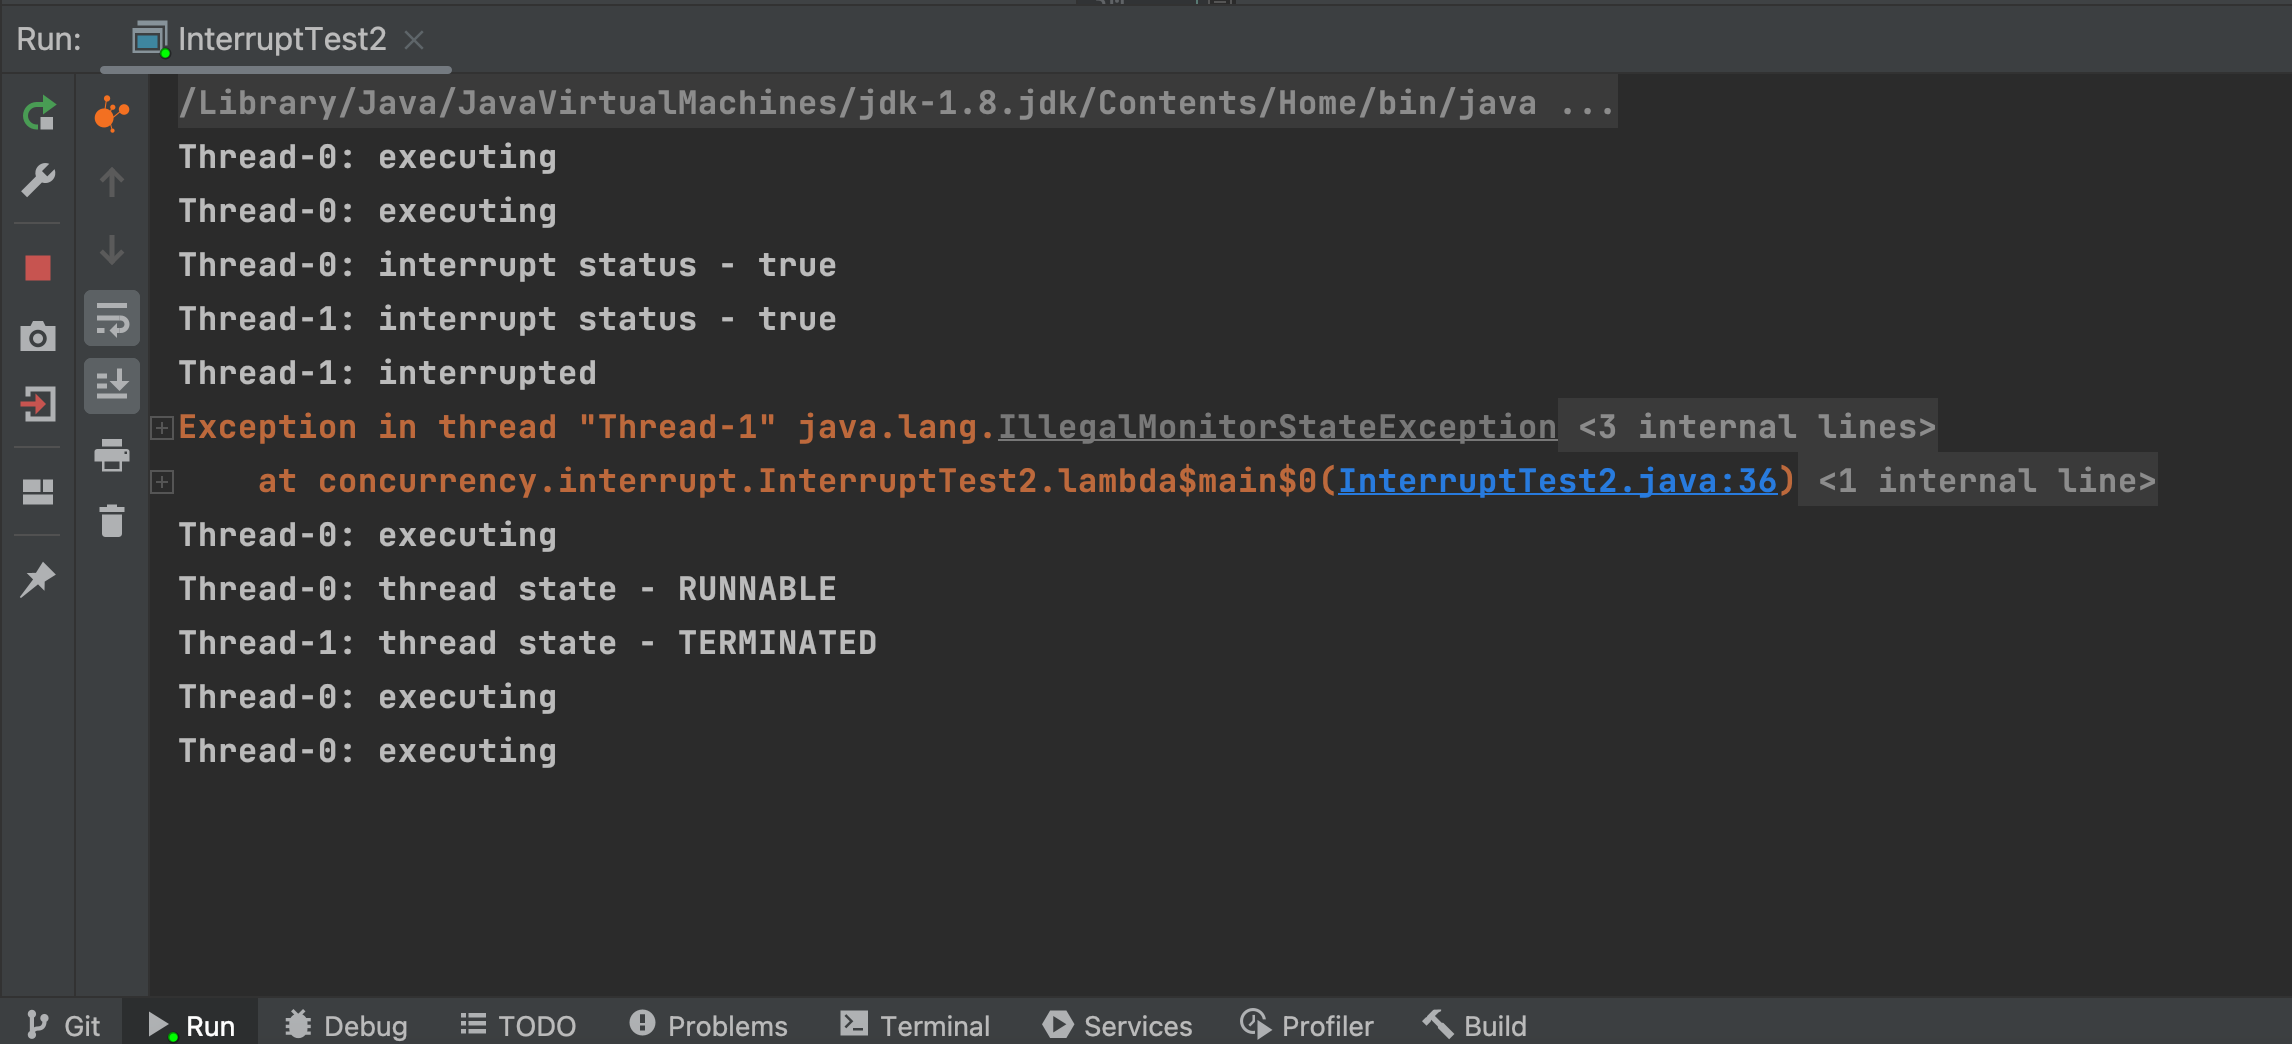Click the restore layout icon in left toolbar
2292x1044 pixels.
tap(38, 492)
